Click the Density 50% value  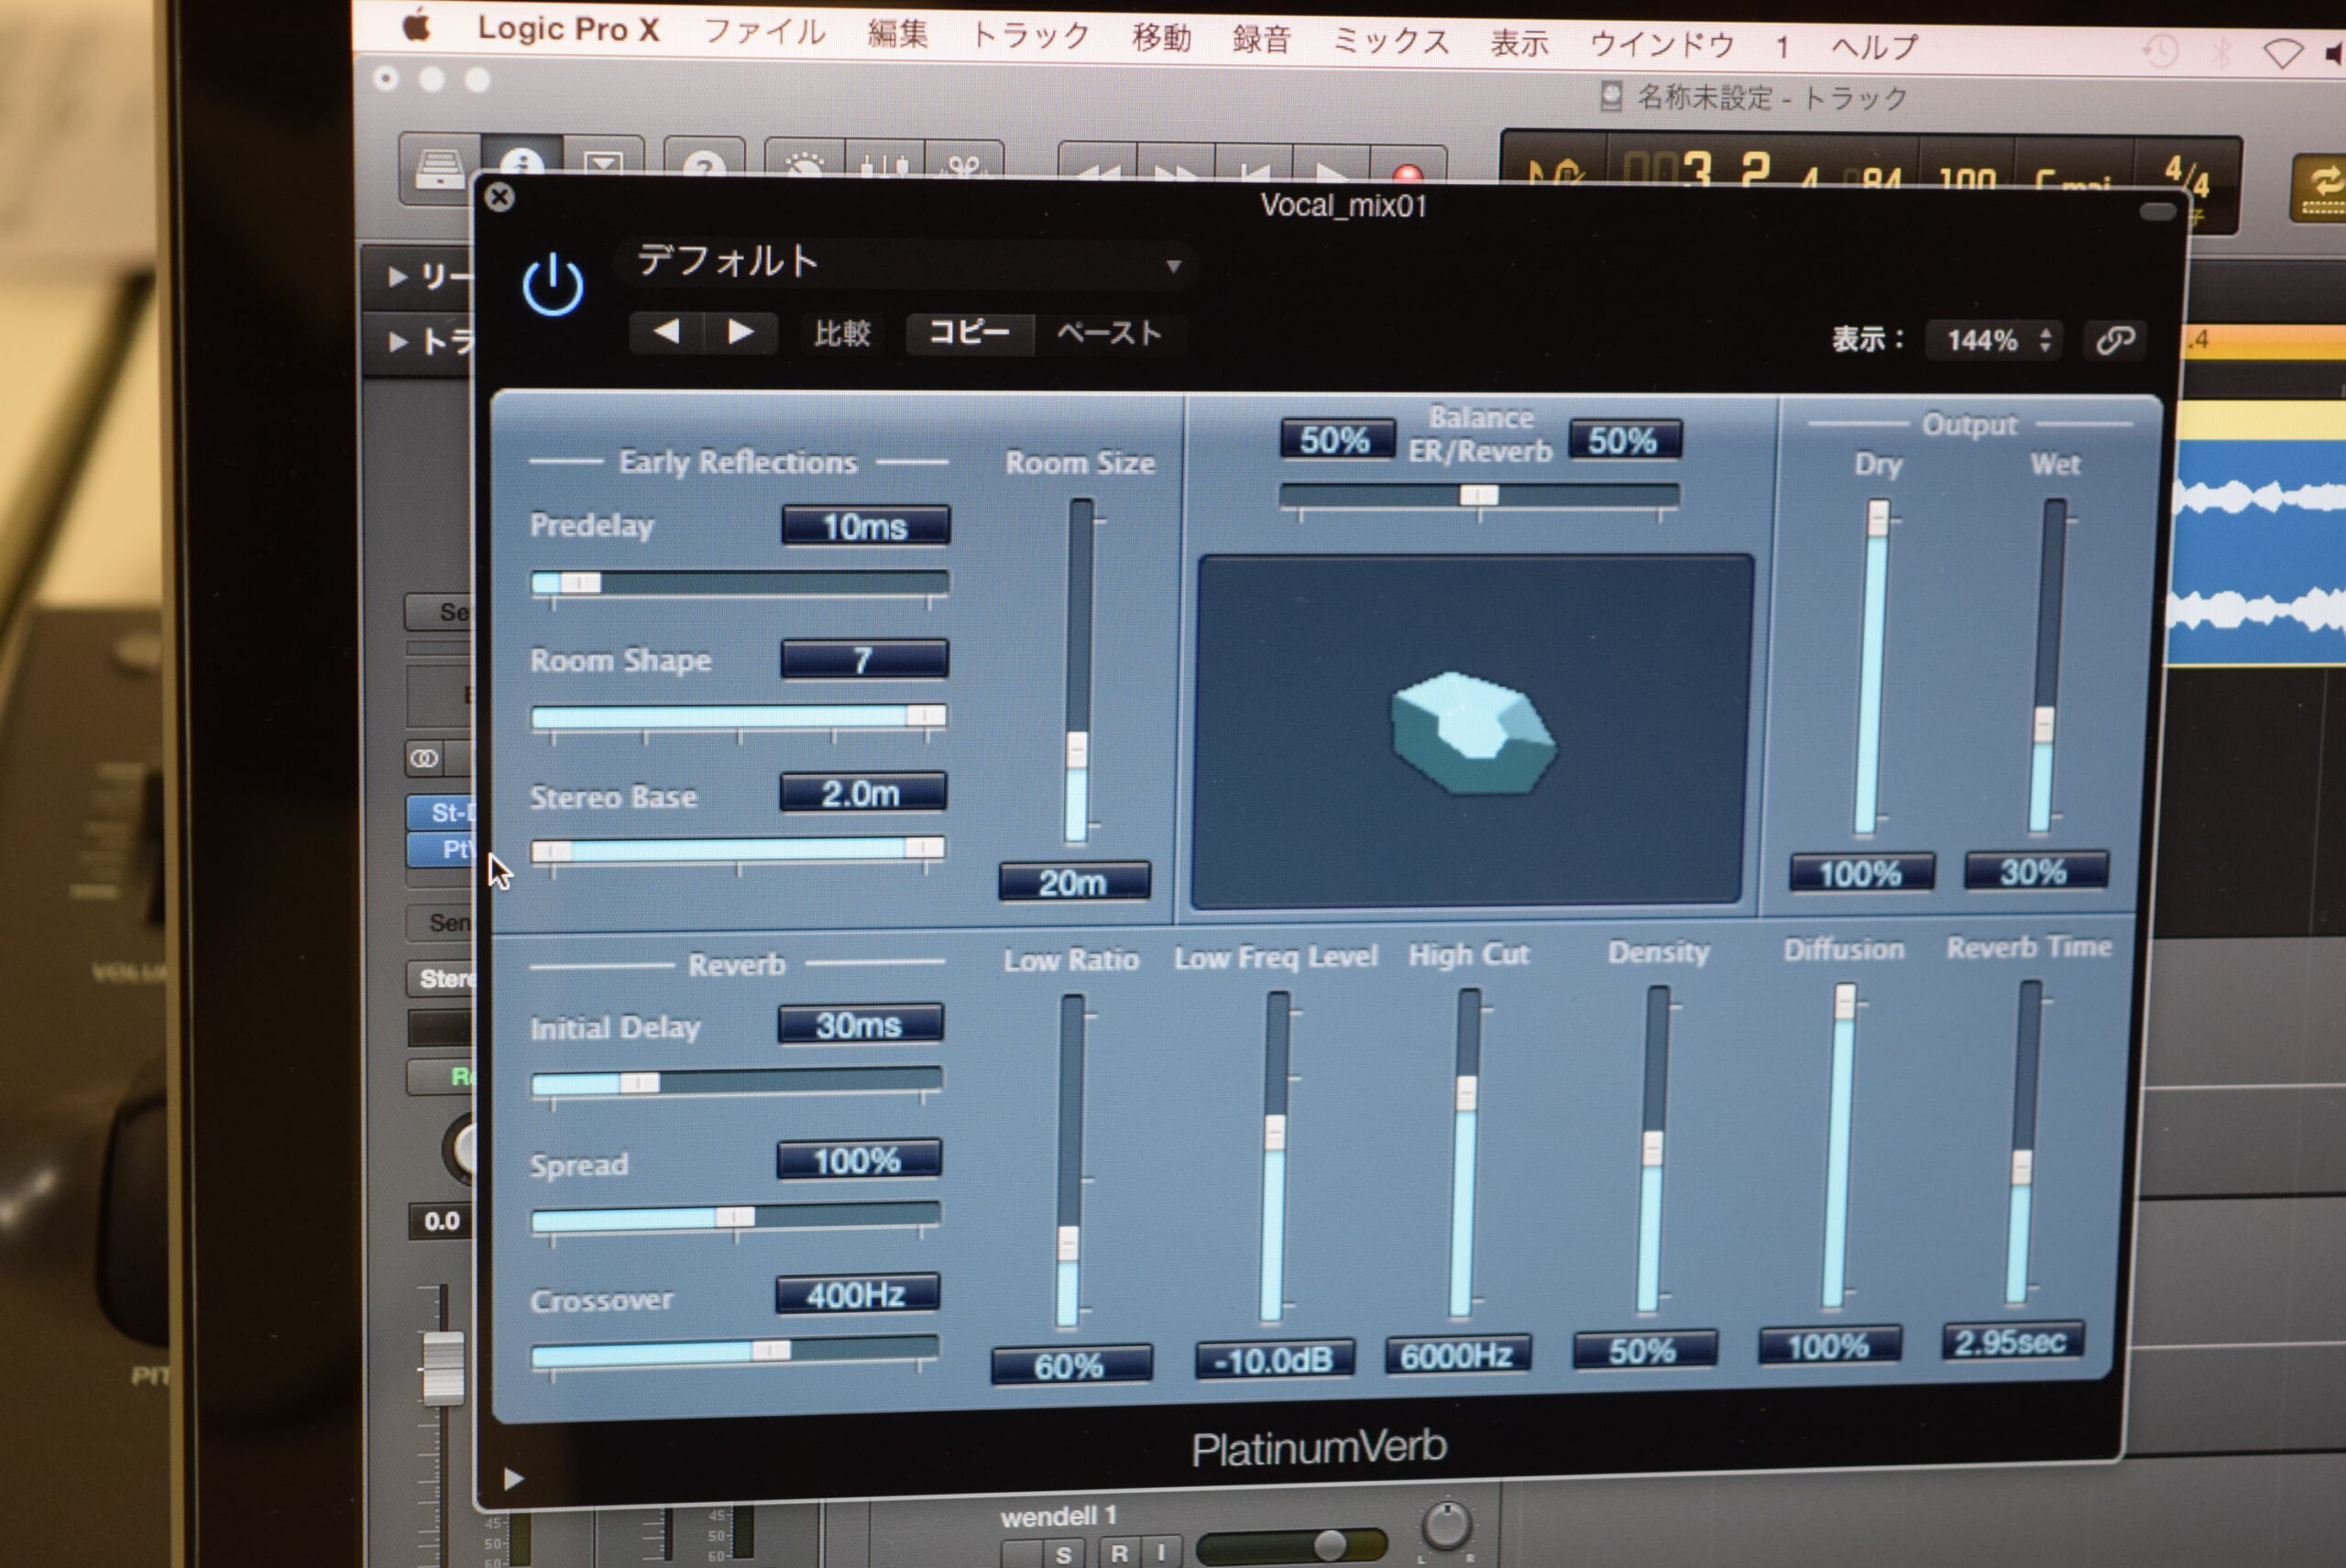coord(1644,1351)
